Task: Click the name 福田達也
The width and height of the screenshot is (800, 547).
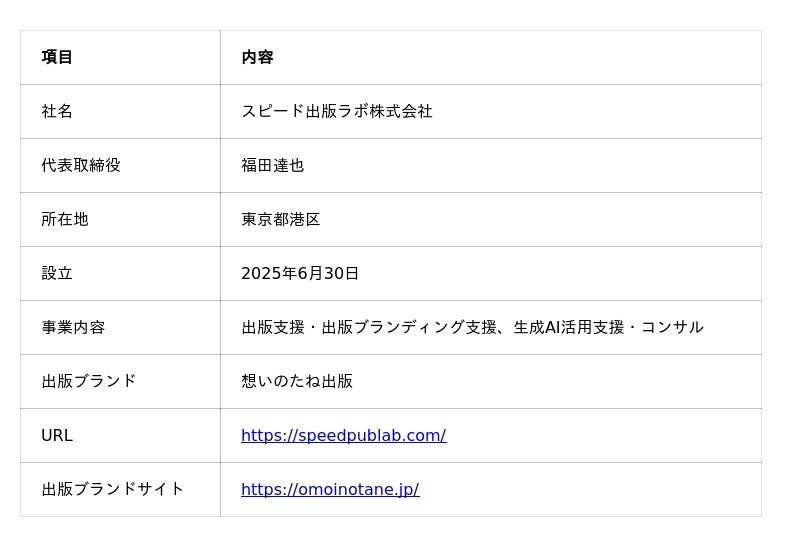Action: pyautogui.click(x=272, y=165)
